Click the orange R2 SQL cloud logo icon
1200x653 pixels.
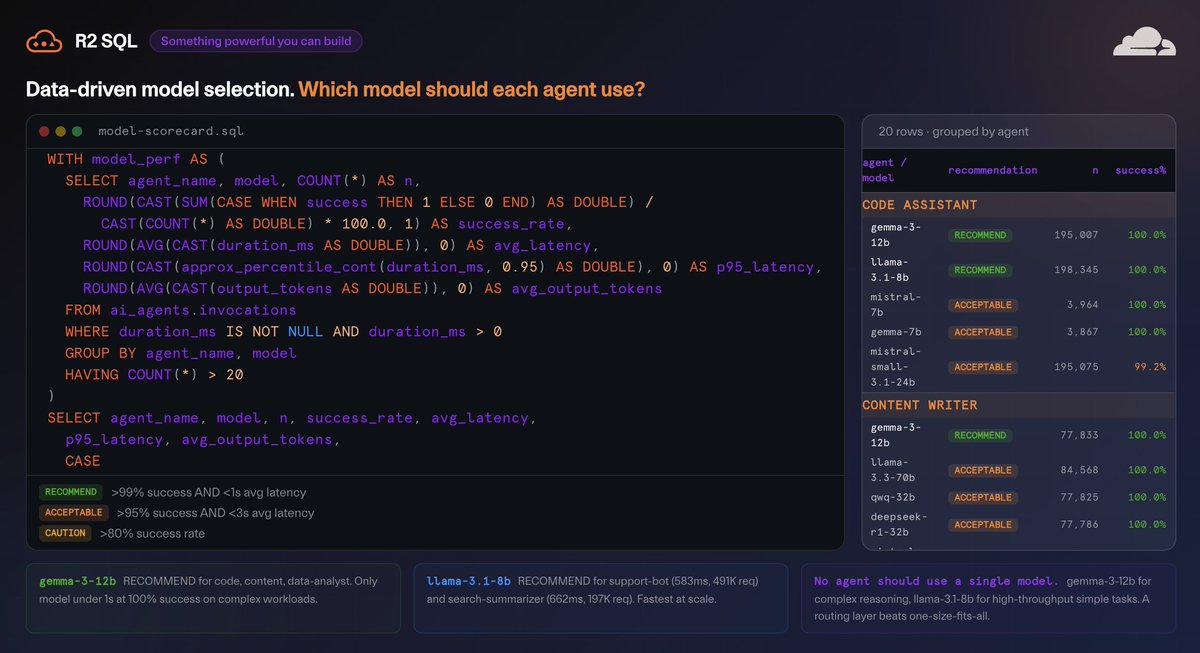click(43, 42)
